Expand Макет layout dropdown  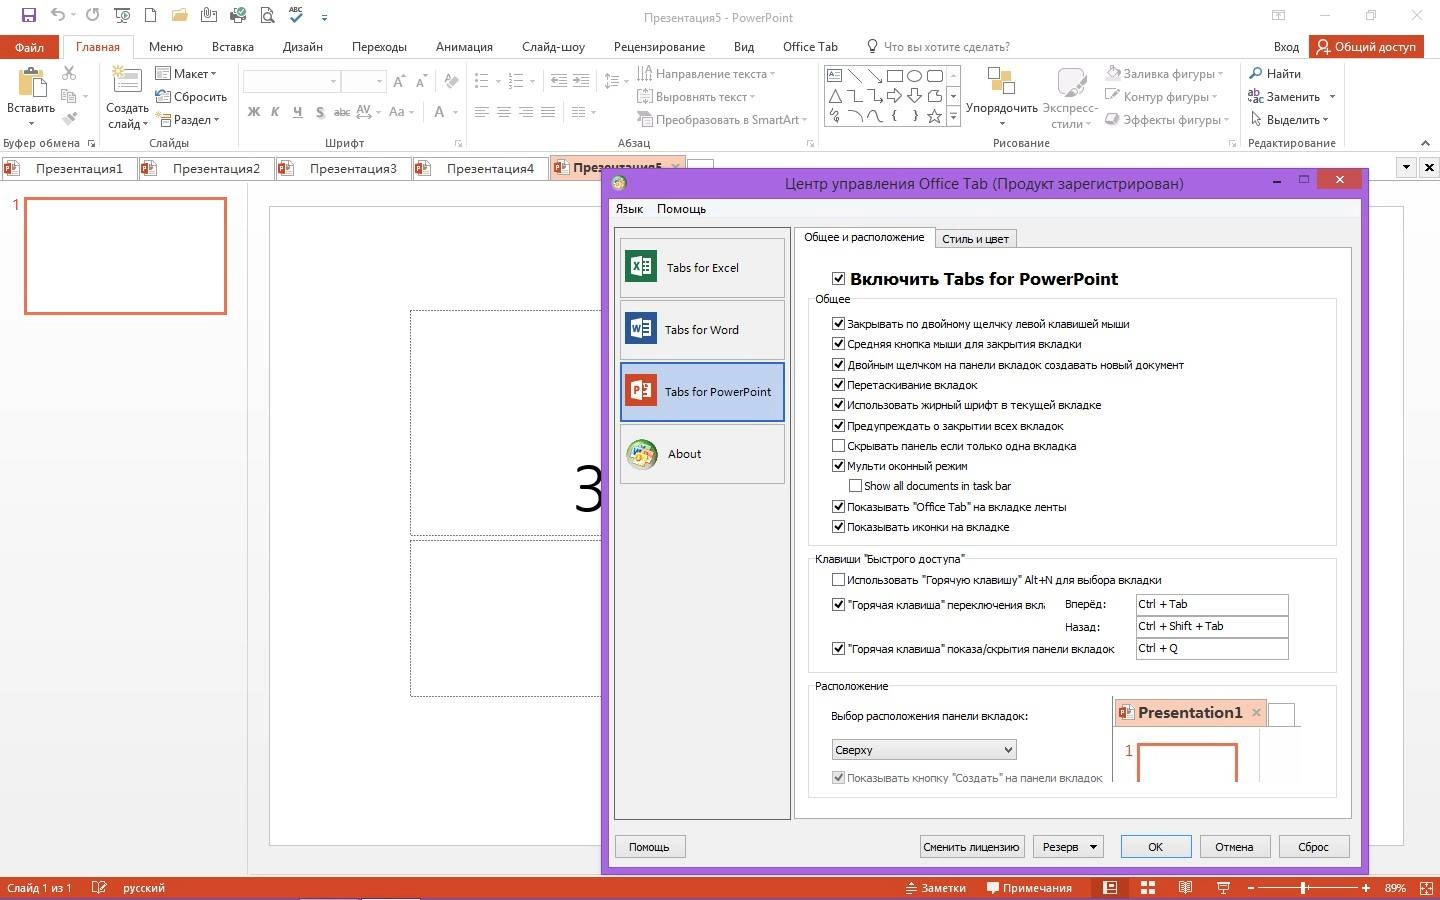187,73
